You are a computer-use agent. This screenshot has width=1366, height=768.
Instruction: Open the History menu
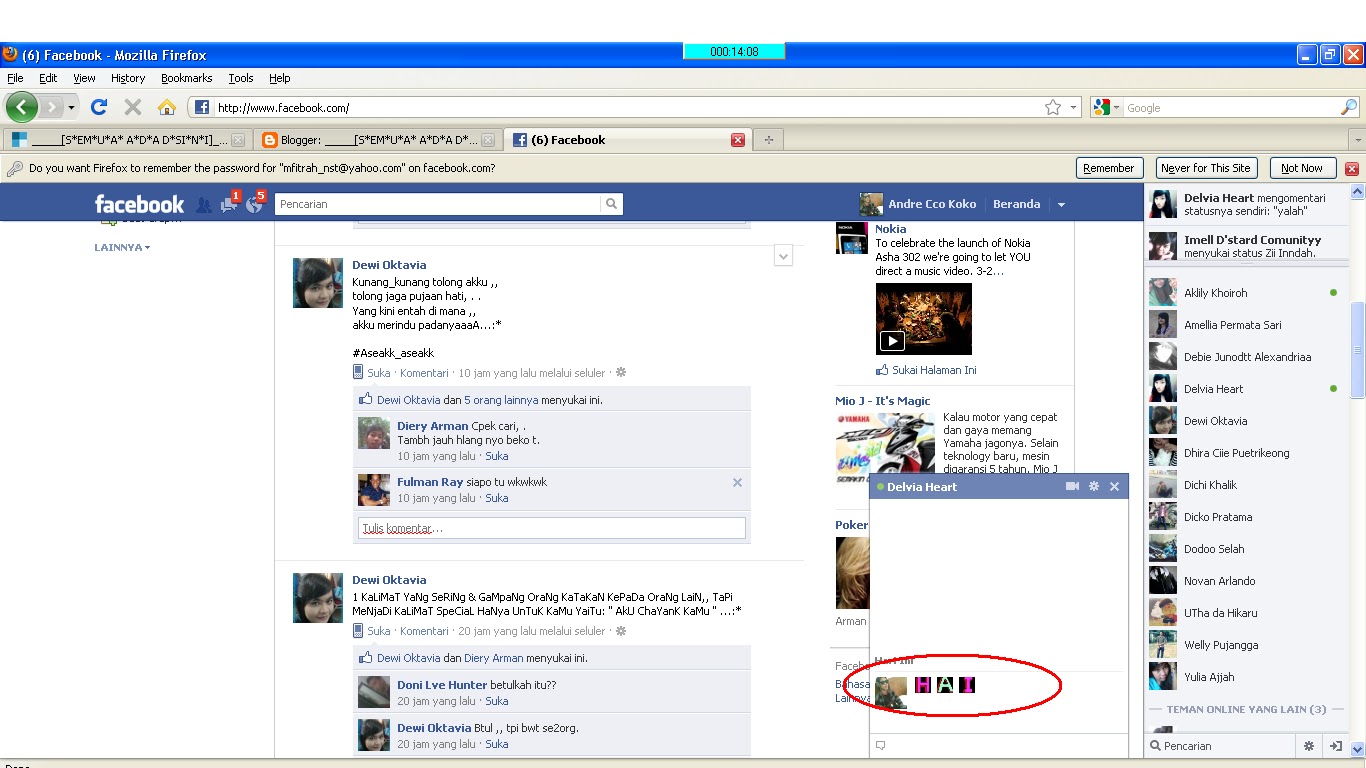(x=128, y=78)
